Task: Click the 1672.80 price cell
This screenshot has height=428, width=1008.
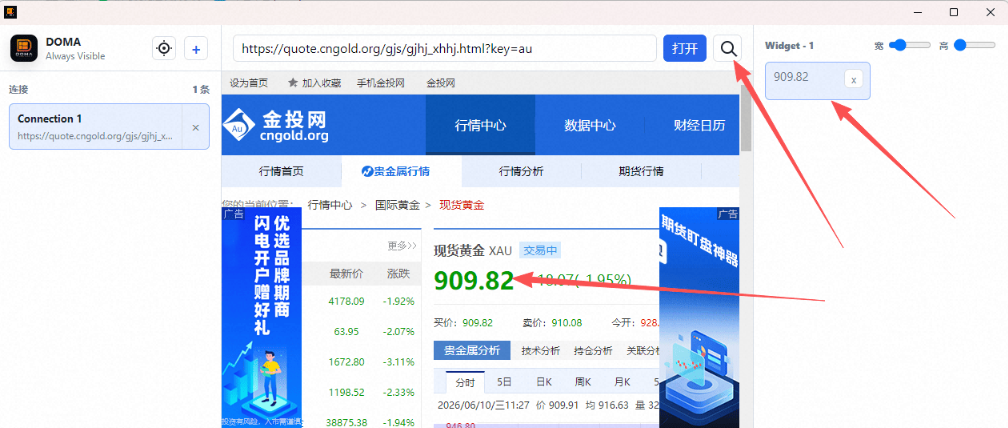Action: click(x=346, y=362)
